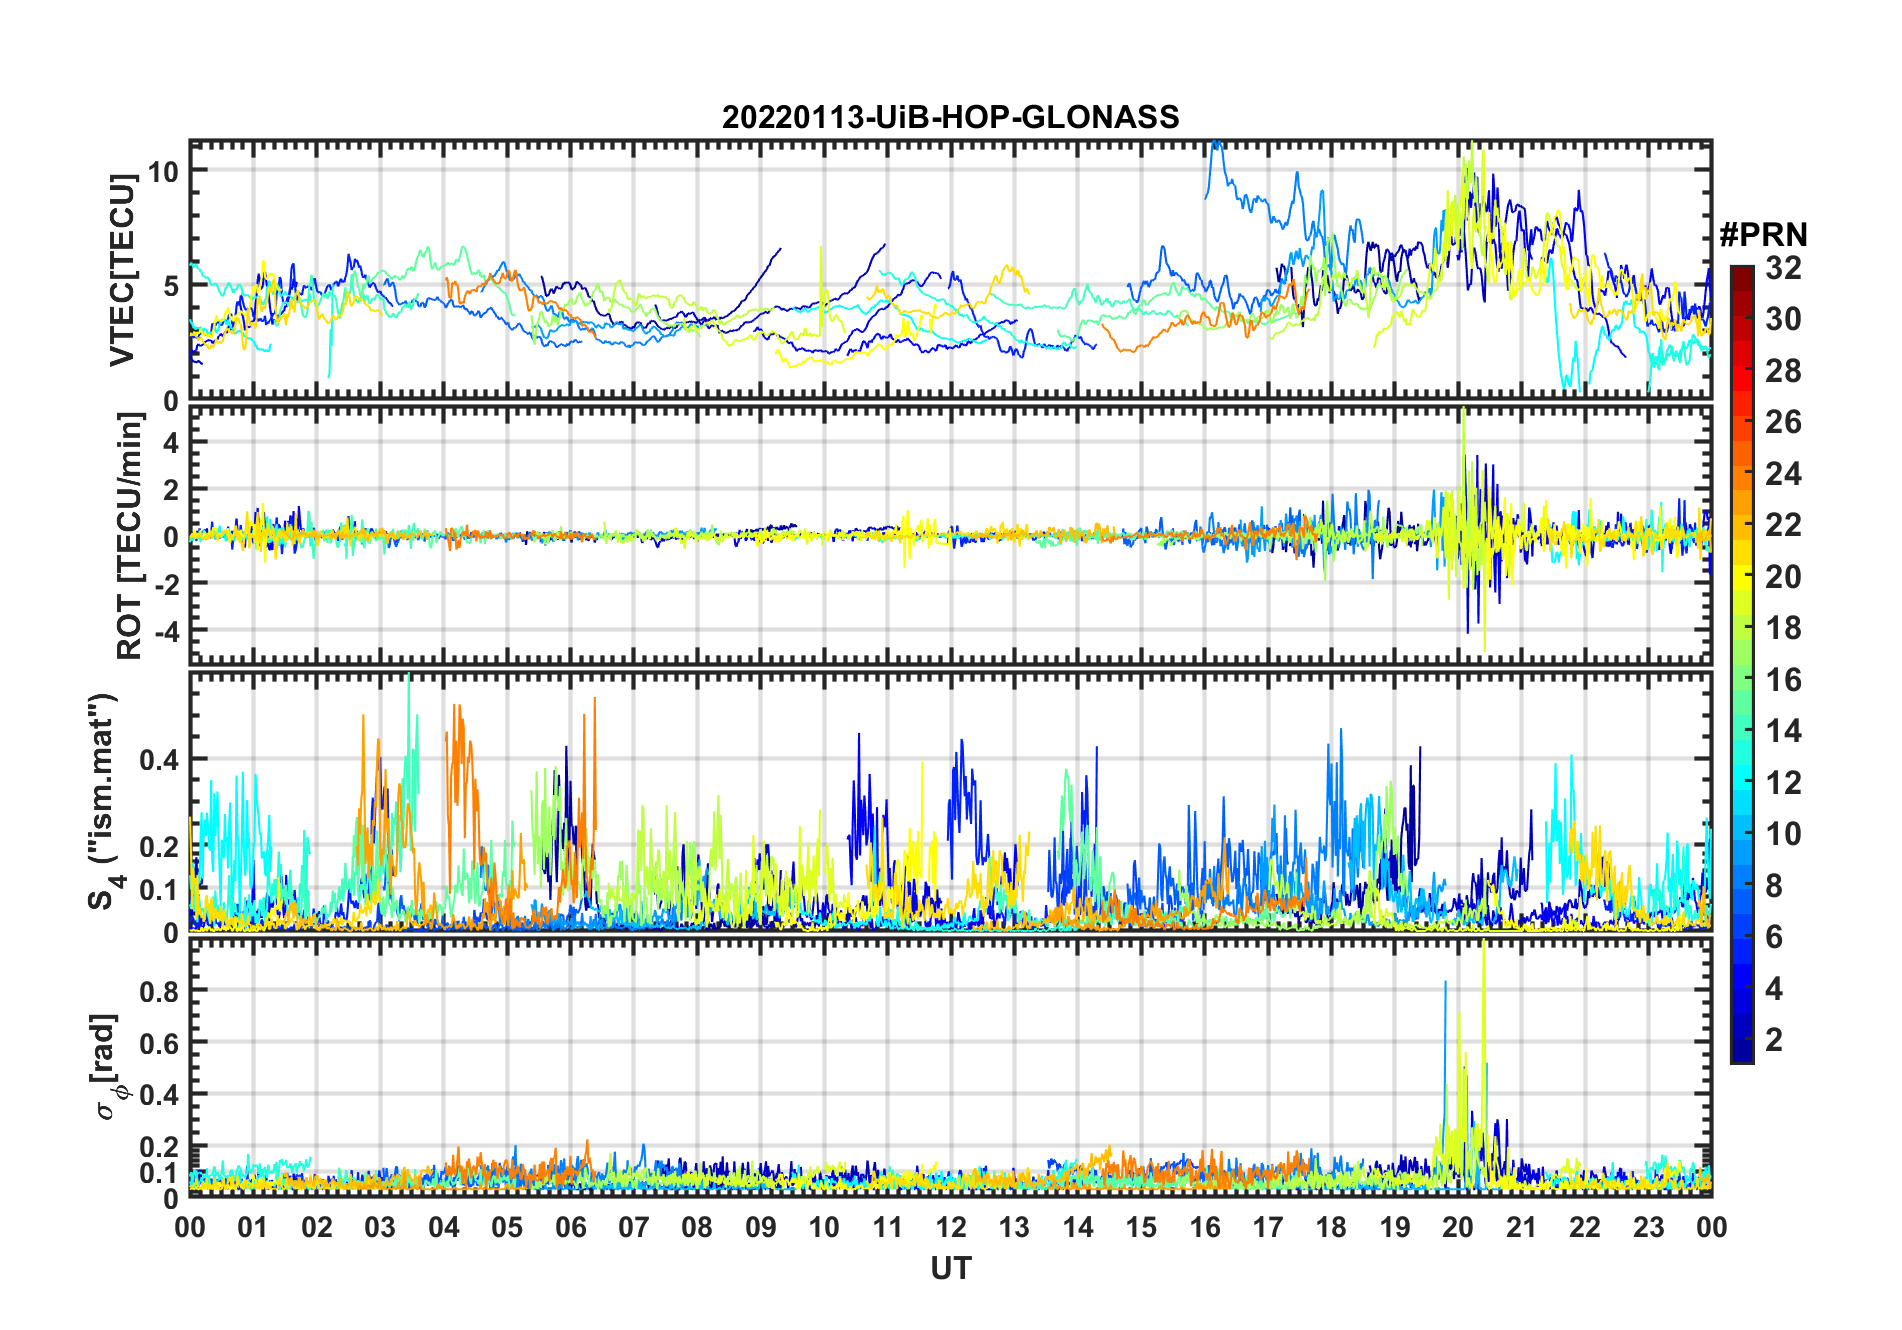Click the PRN colorbar strip

(1741, 664)
